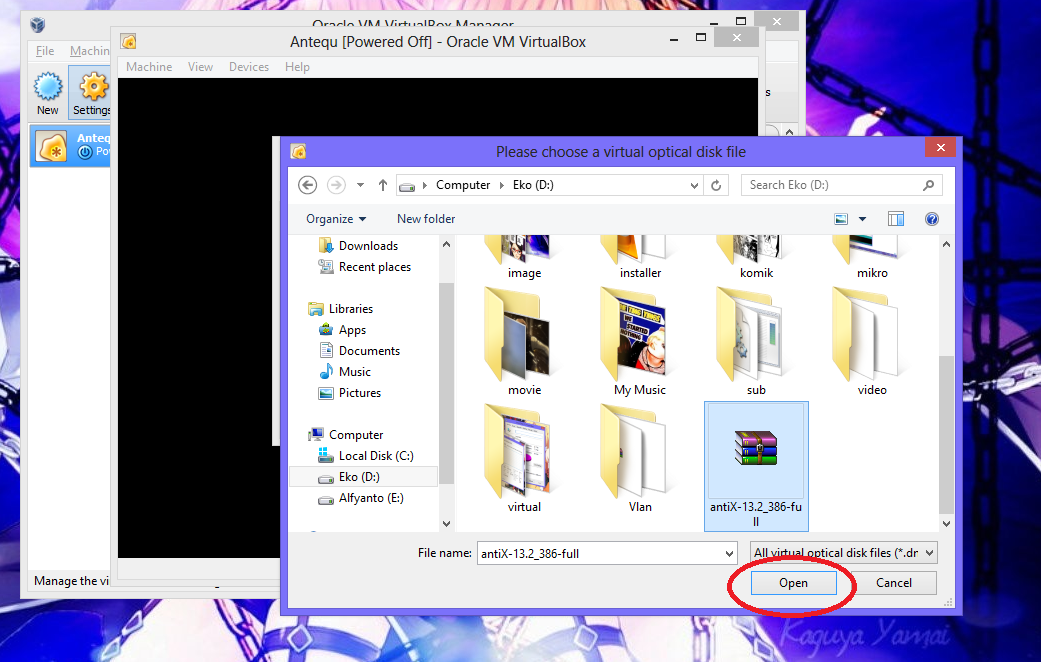This screenshot has width=1041, height=662.
Task: Select Alfyanto (E:) drive in navigation pane
Action: 370,498
